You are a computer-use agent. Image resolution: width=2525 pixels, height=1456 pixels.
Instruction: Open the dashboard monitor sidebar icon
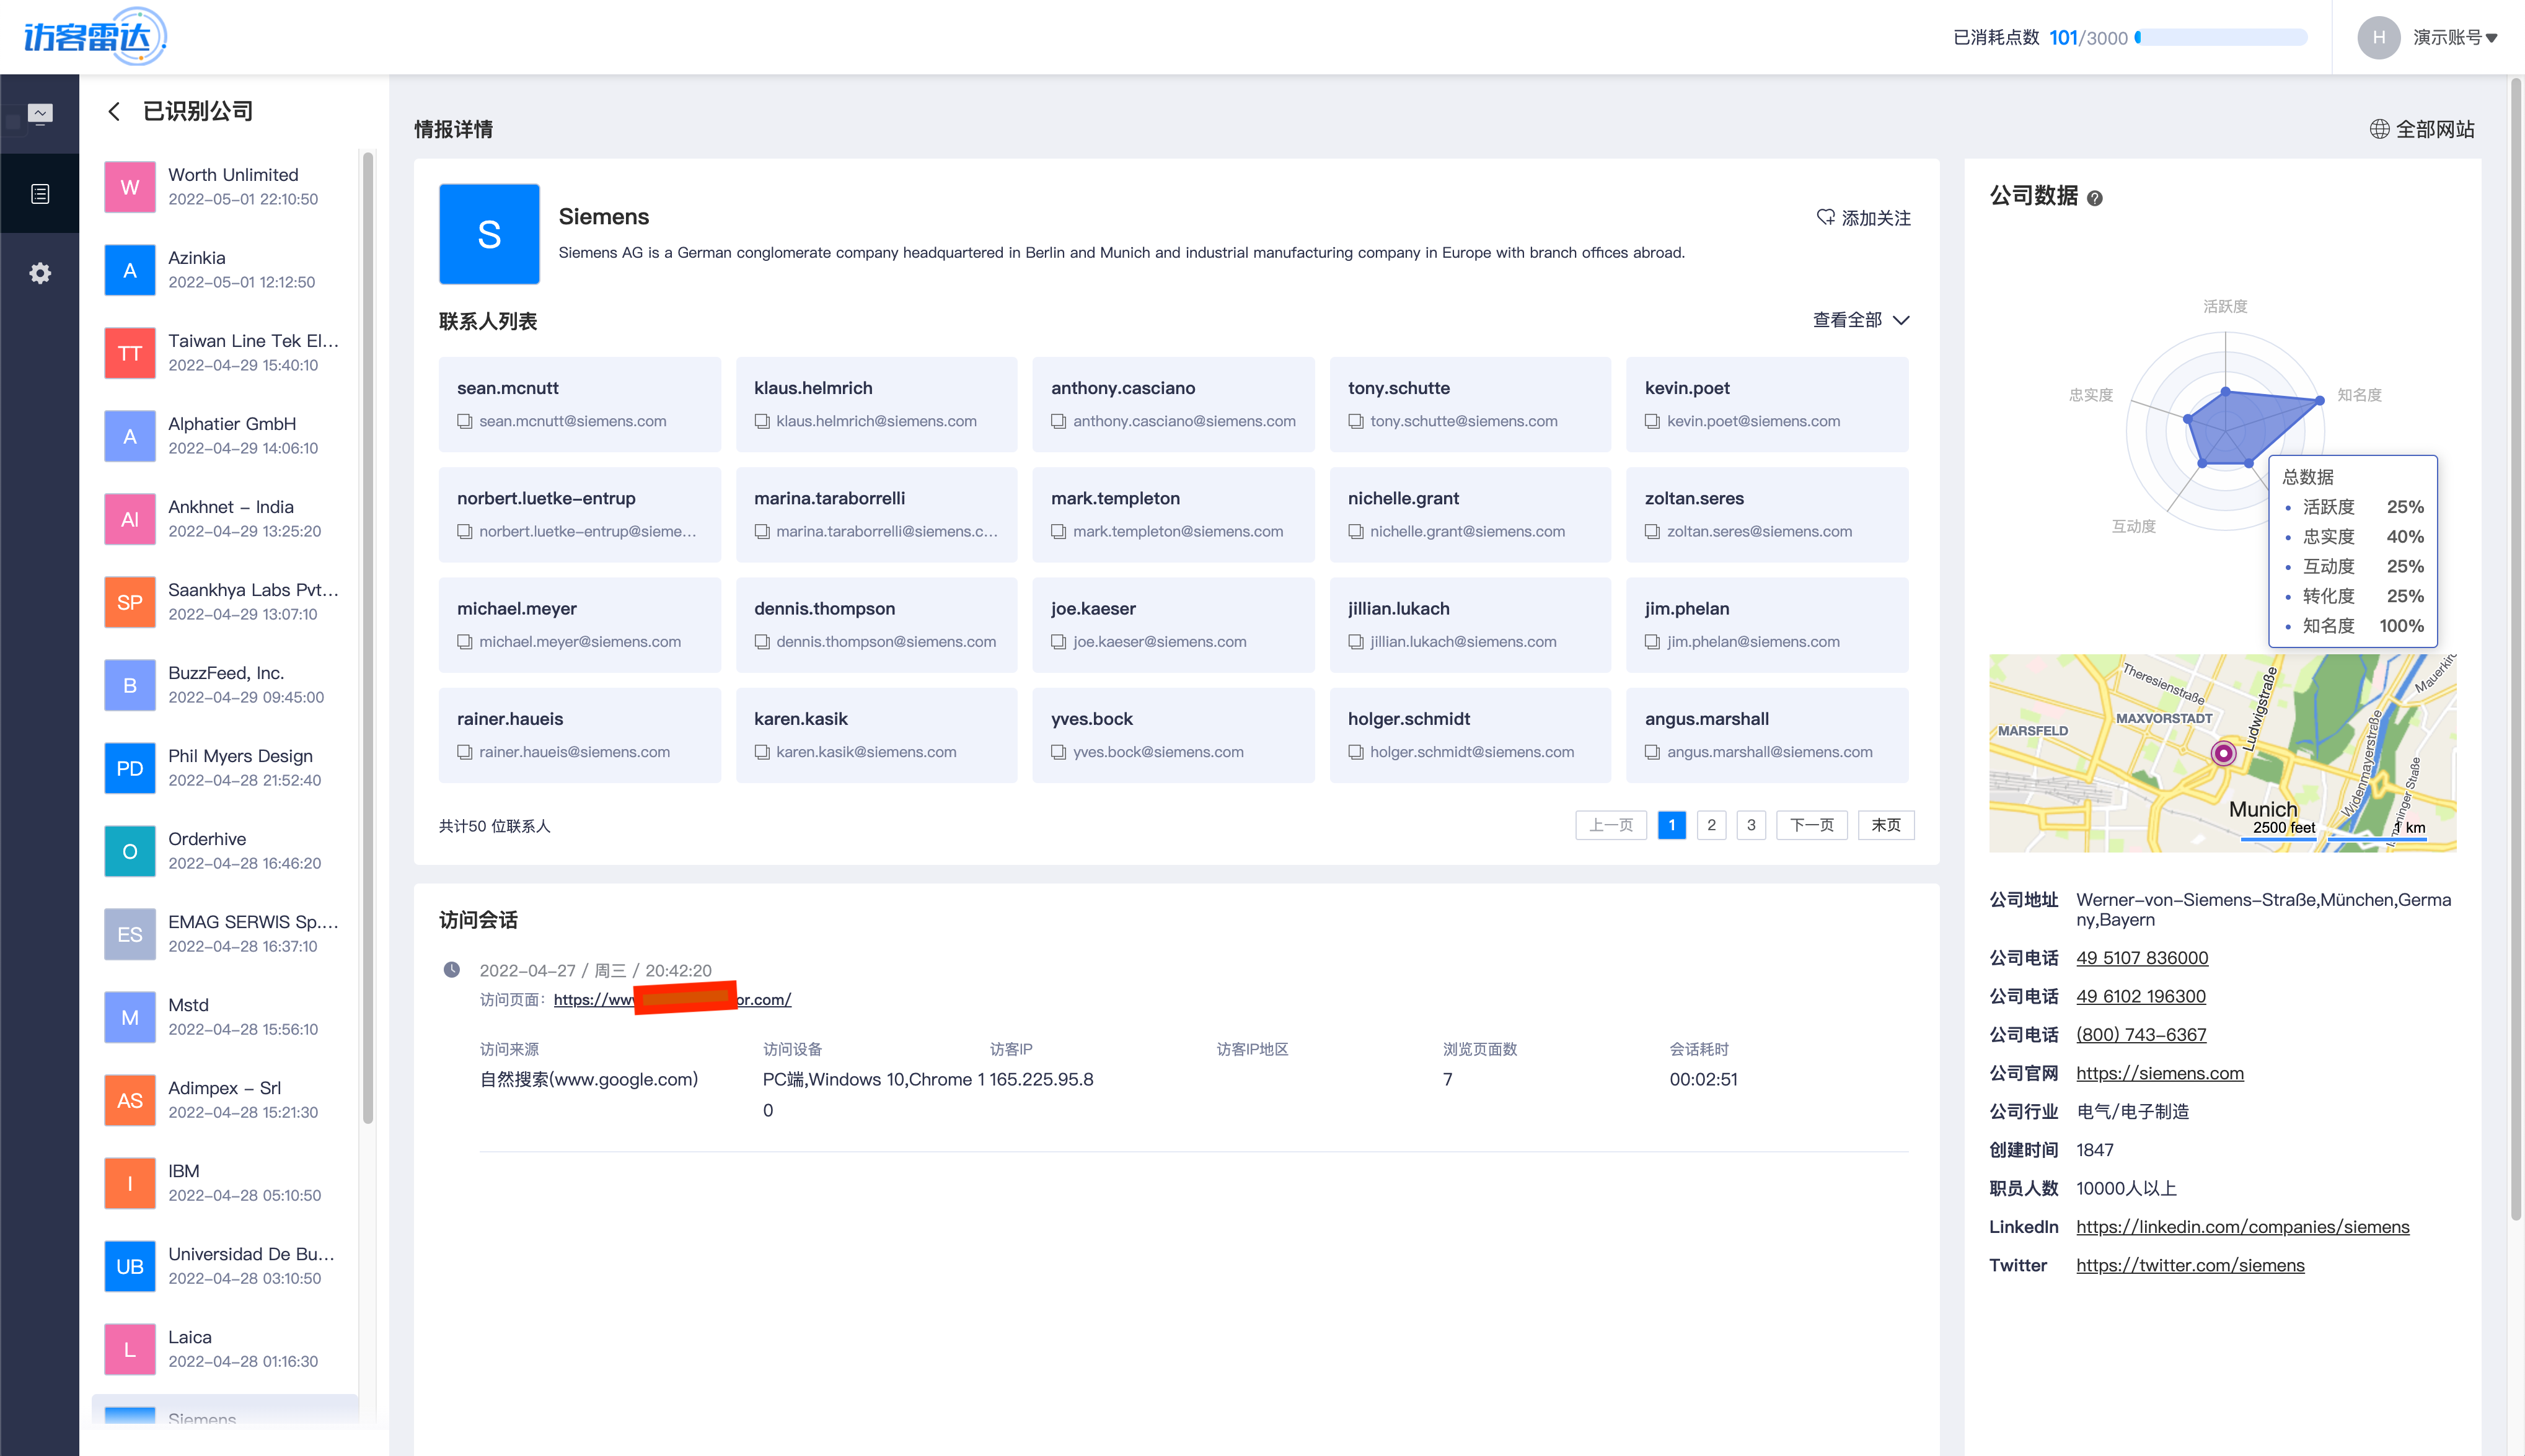pos(40,114)
